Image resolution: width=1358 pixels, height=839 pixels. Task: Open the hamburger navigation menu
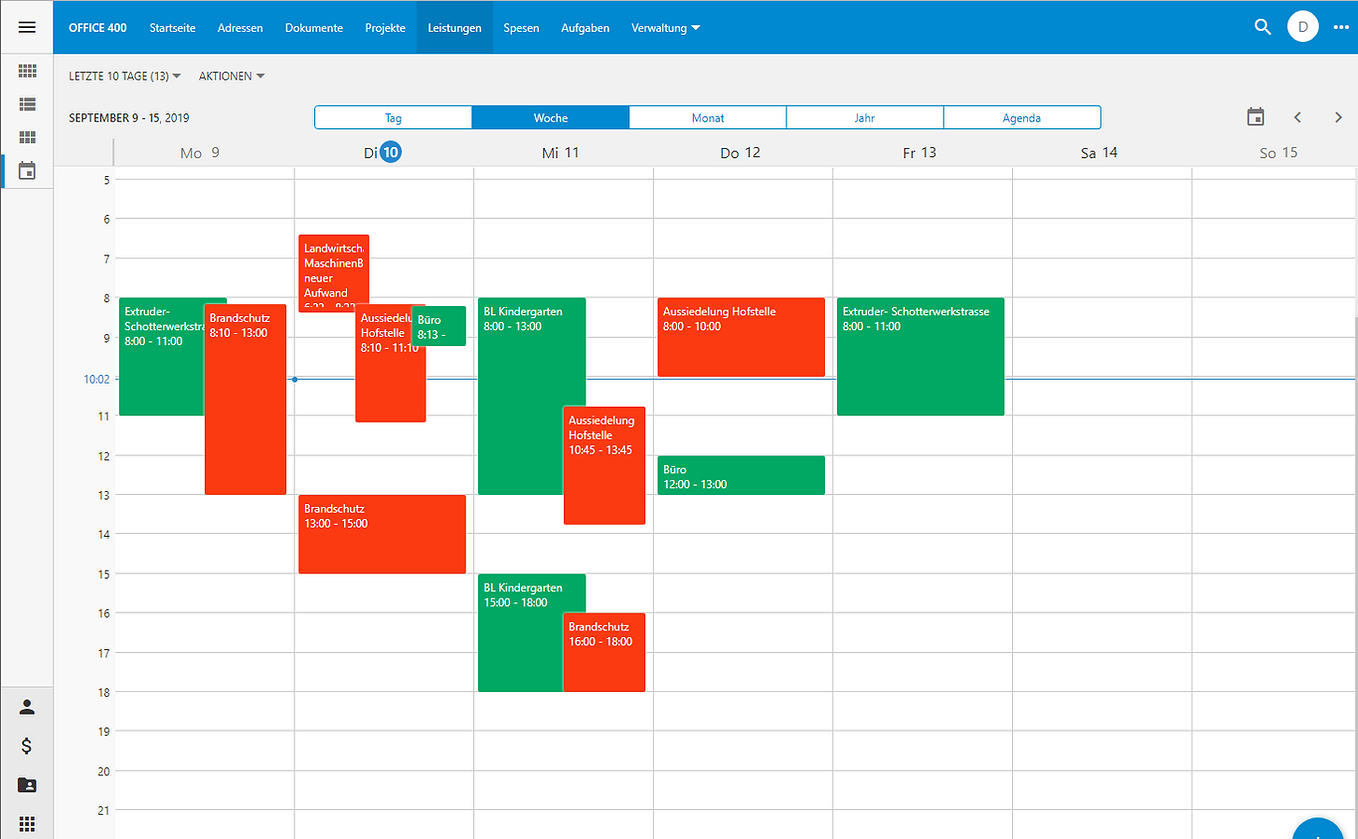(27, 27)
